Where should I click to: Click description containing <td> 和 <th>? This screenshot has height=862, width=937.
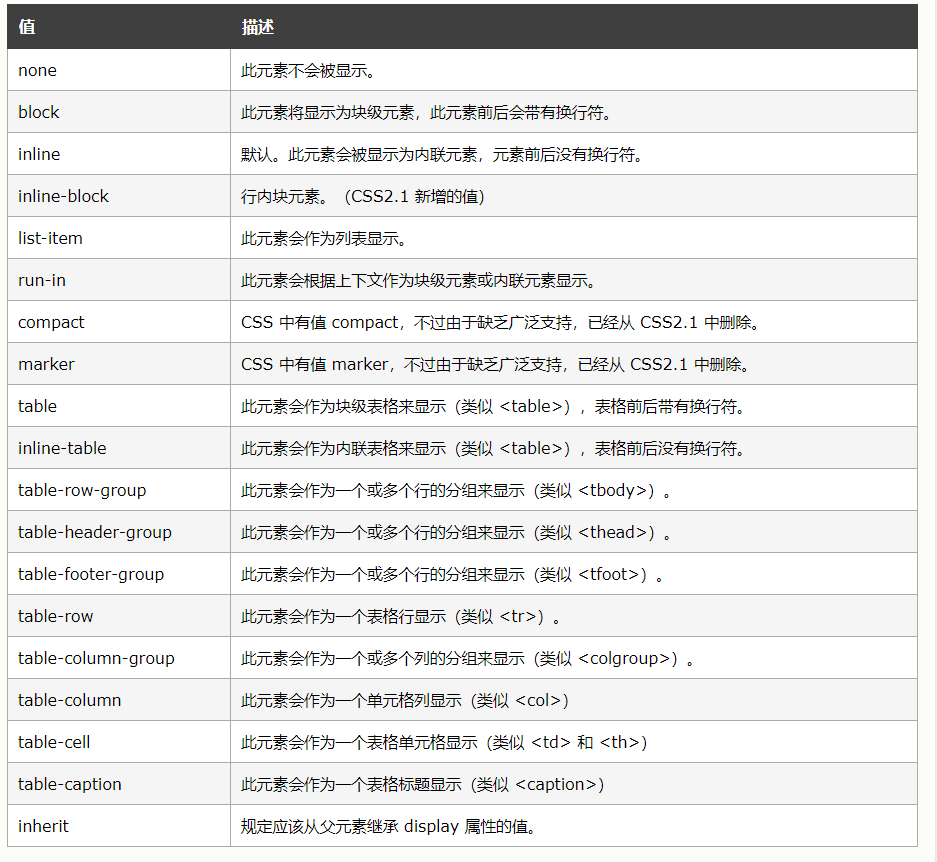click(445, 742)
